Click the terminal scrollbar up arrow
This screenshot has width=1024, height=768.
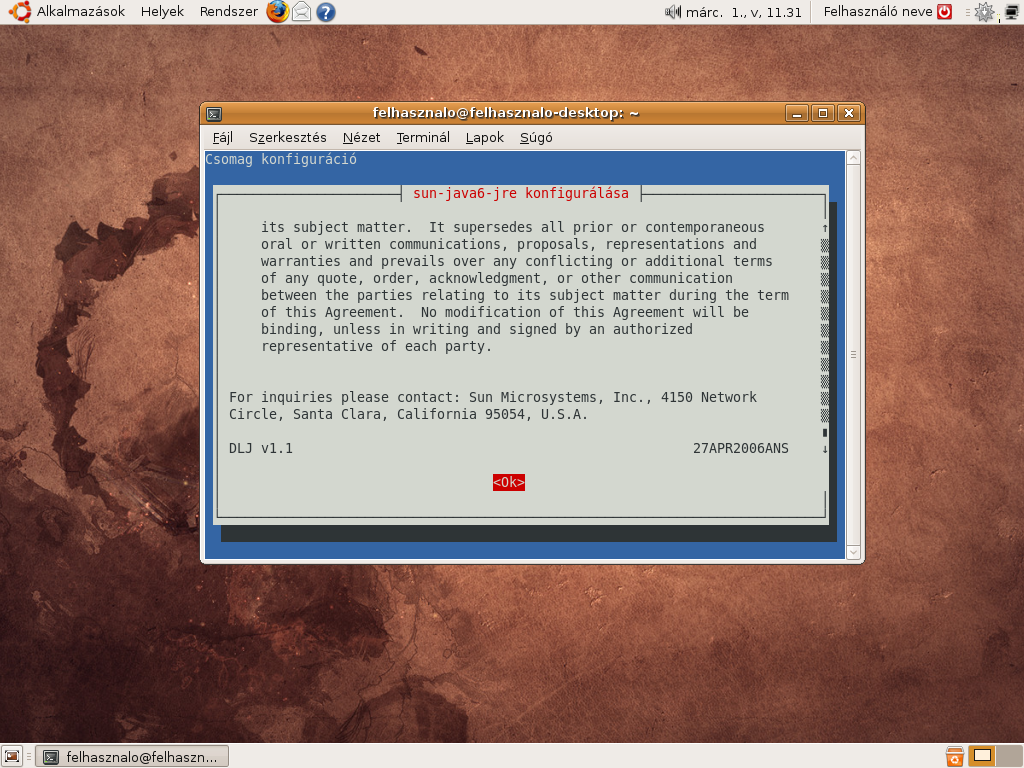click(x=853, y=157)
